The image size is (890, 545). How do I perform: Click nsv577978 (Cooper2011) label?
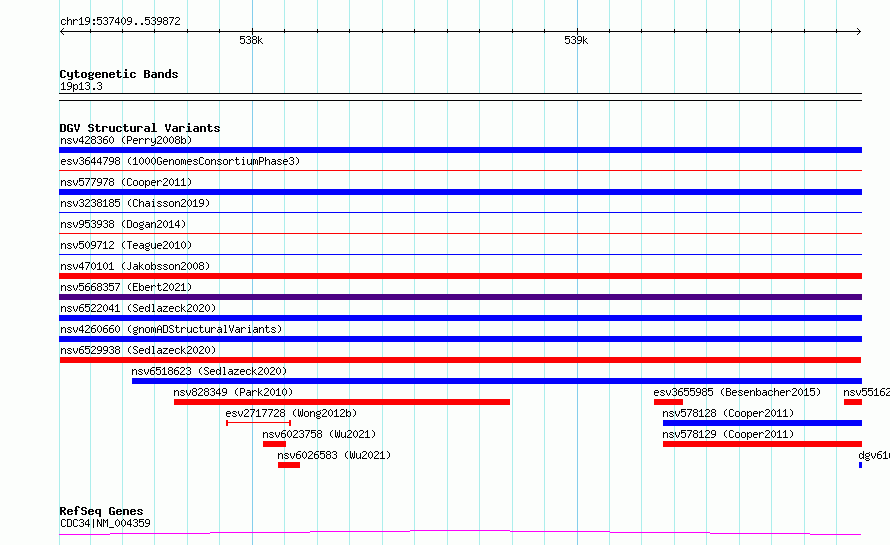126,182
